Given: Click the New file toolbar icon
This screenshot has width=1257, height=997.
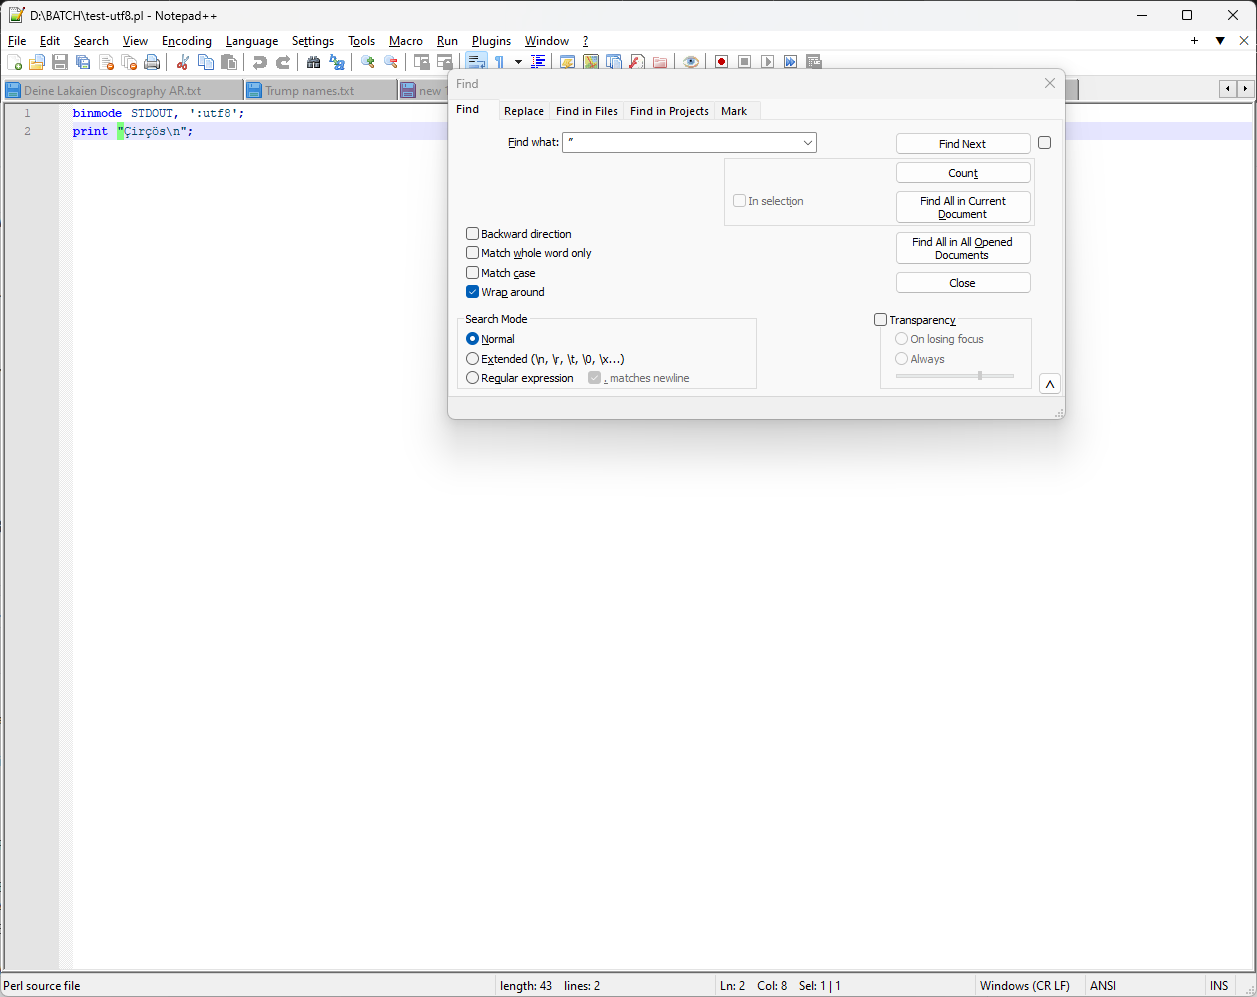Looking at the screenshot, I should [x=15, y=62].
